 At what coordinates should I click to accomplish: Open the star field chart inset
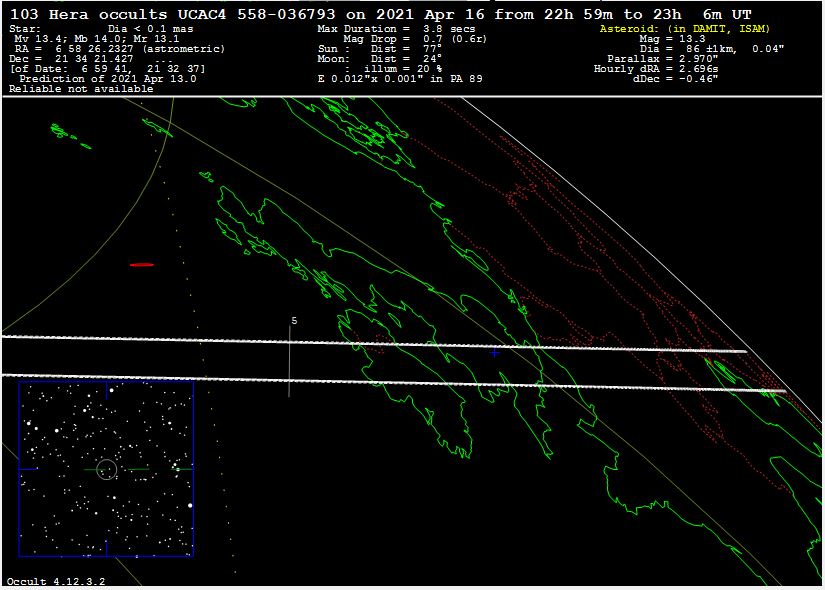[x=105, y=468]
